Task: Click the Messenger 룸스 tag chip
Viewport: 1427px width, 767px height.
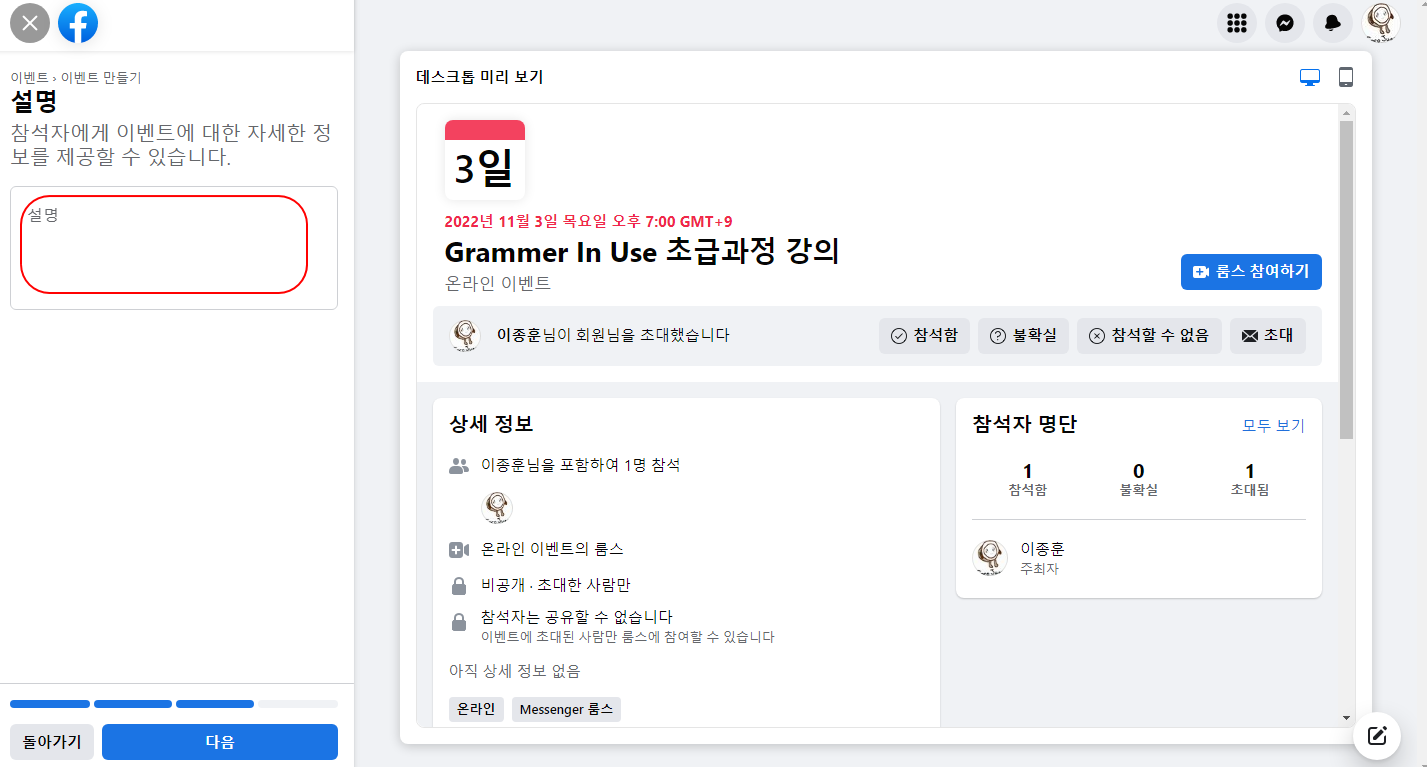Action: [566, 710]
